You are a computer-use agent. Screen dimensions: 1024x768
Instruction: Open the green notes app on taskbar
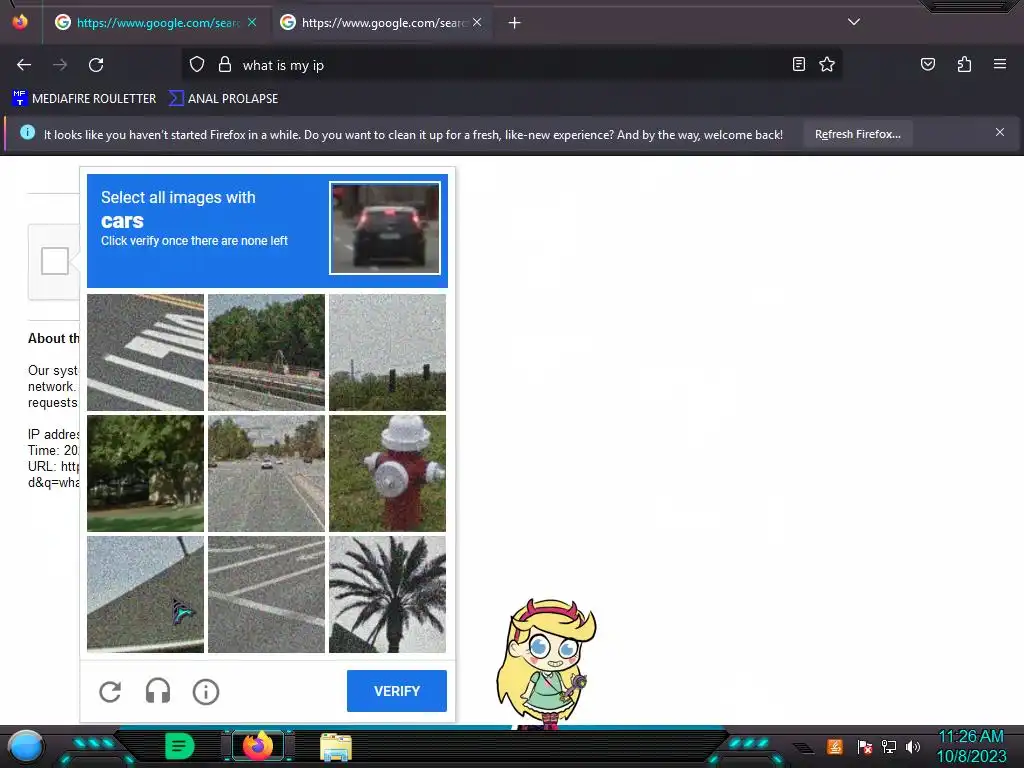(x=180, y=746)
